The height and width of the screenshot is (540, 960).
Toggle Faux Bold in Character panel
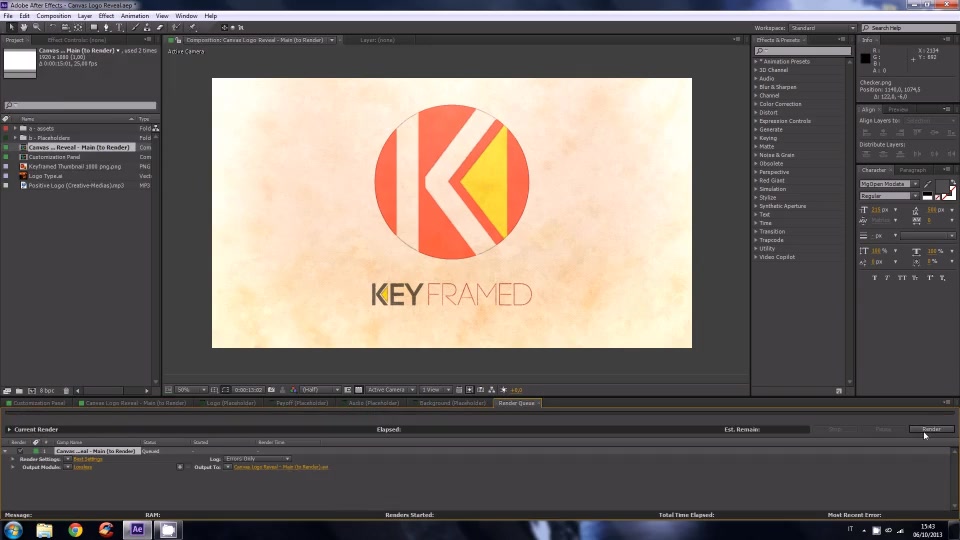pos(874,278)
